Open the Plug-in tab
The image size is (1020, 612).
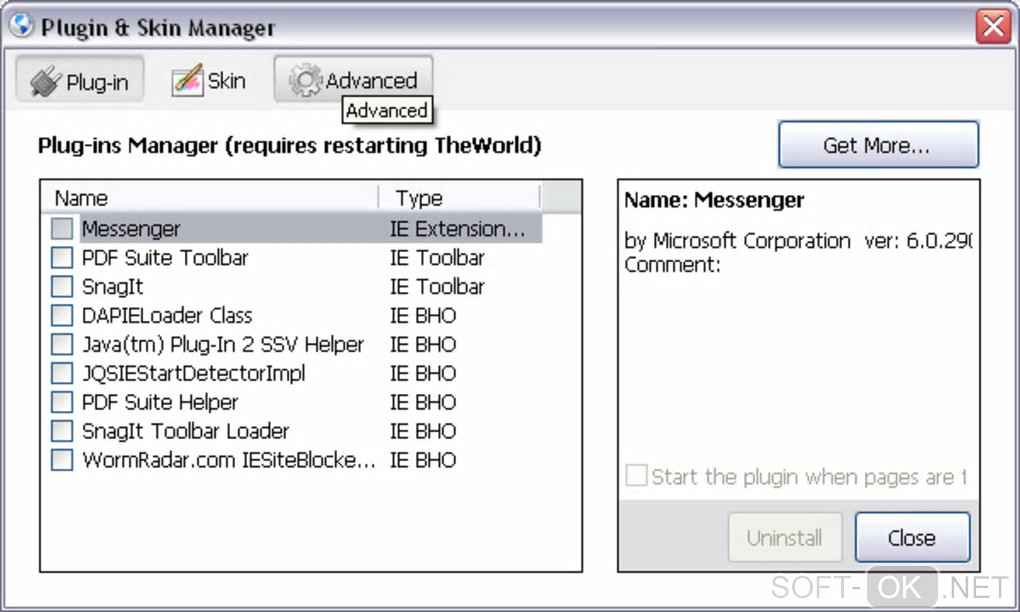pyautogui.click(x=80, y=79)
